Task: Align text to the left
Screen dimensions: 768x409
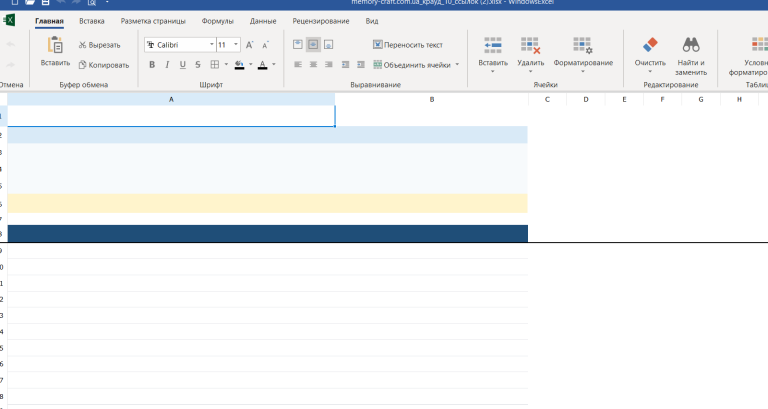Action: pos(298,65)
